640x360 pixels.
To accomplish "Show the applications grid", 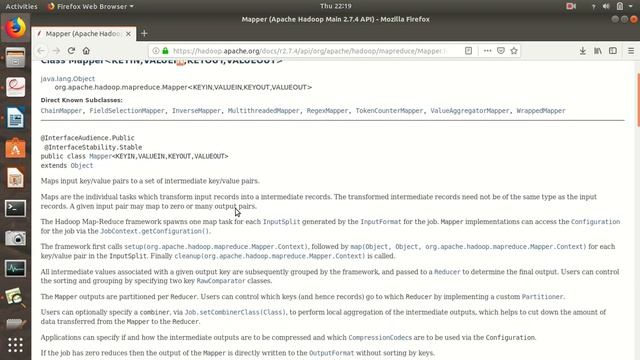I will click(x=16, y=345).
